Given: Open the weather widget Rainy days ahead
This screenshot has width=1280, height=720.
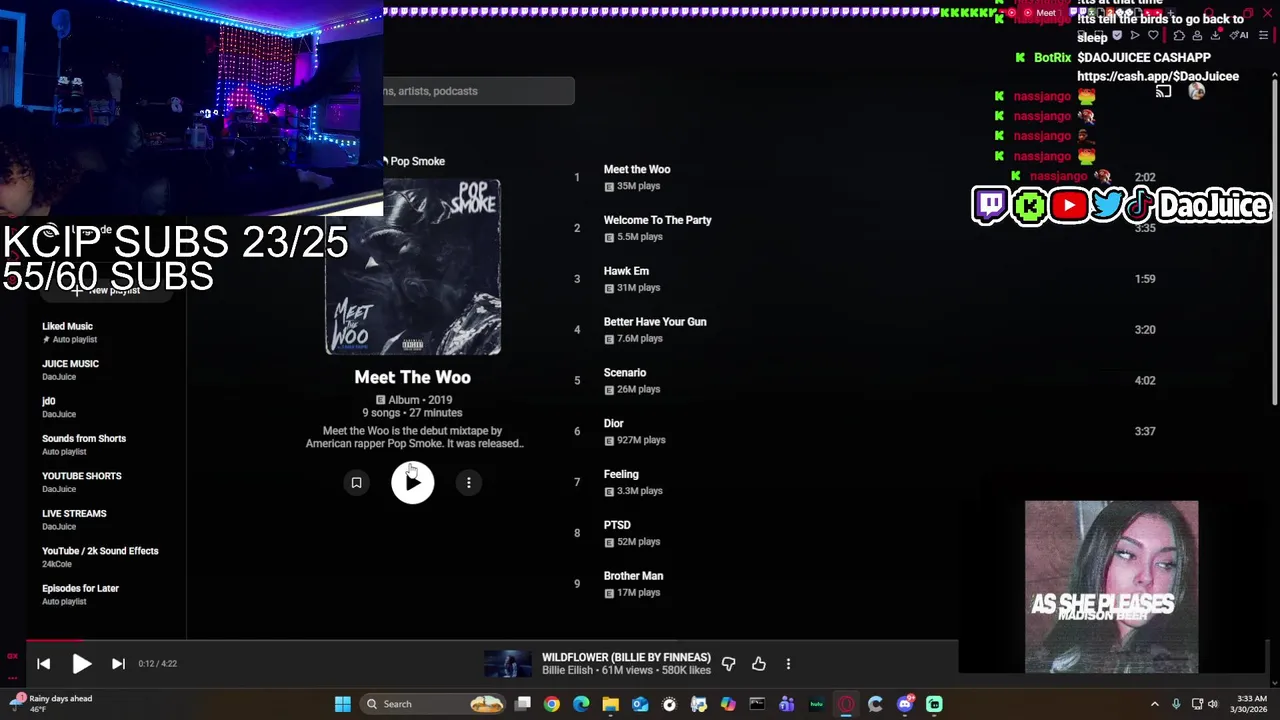Looking at the screenshot, I should coord(52,704).
